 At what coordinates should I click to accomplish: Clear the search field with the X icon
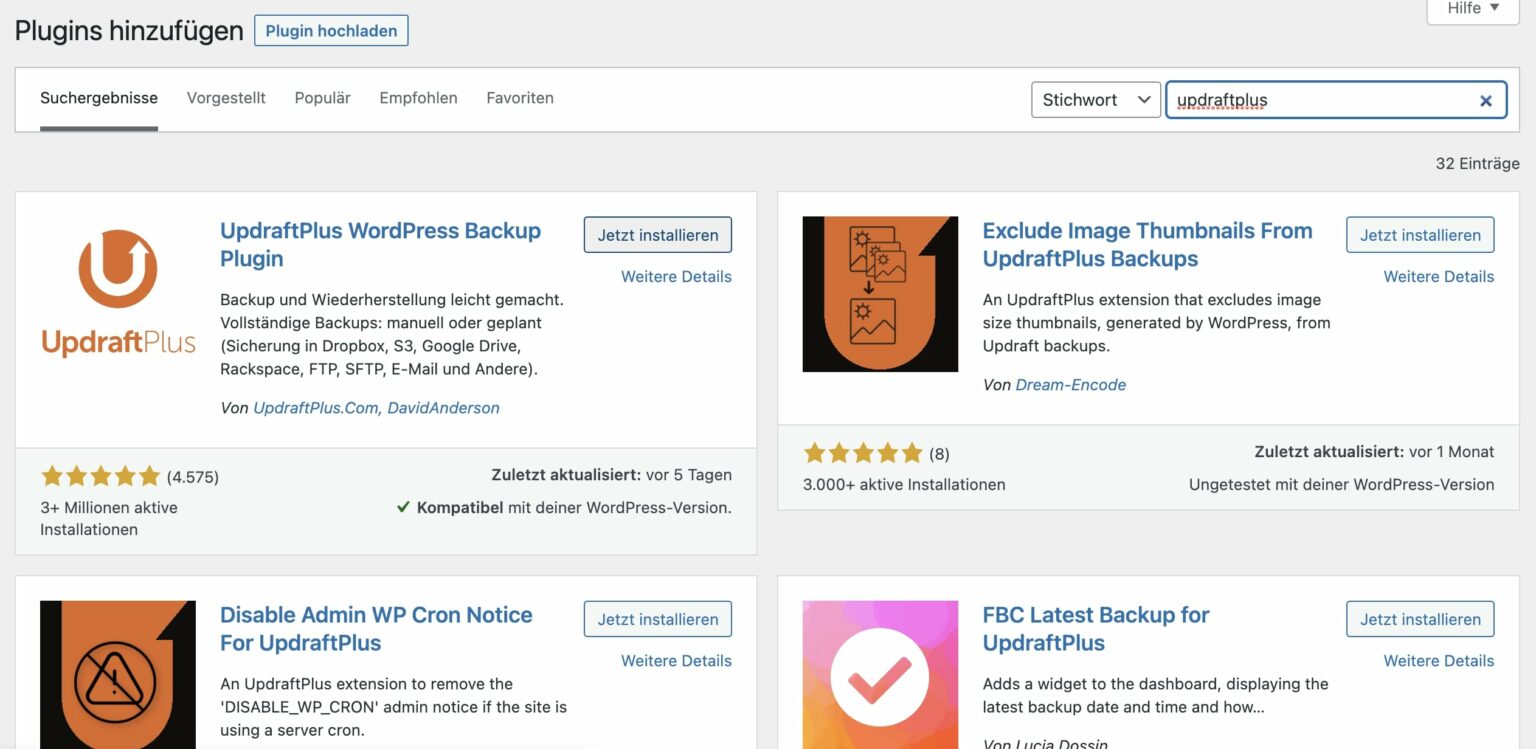pos(1486,100)
